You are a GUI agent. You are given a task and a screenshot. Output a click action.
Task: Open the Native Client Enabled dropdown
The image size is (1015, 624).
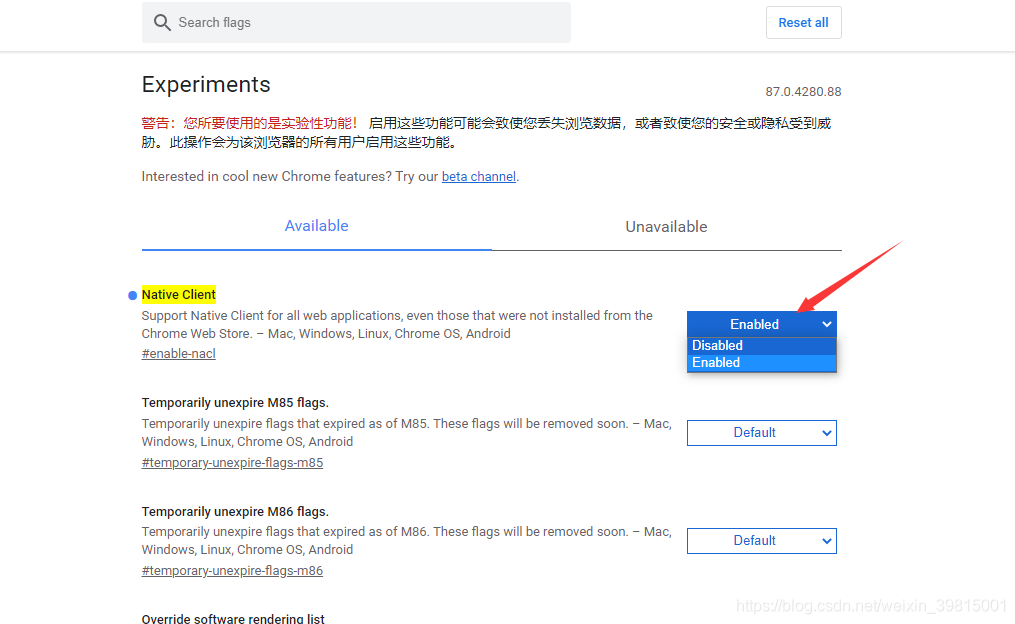point(761,324)
